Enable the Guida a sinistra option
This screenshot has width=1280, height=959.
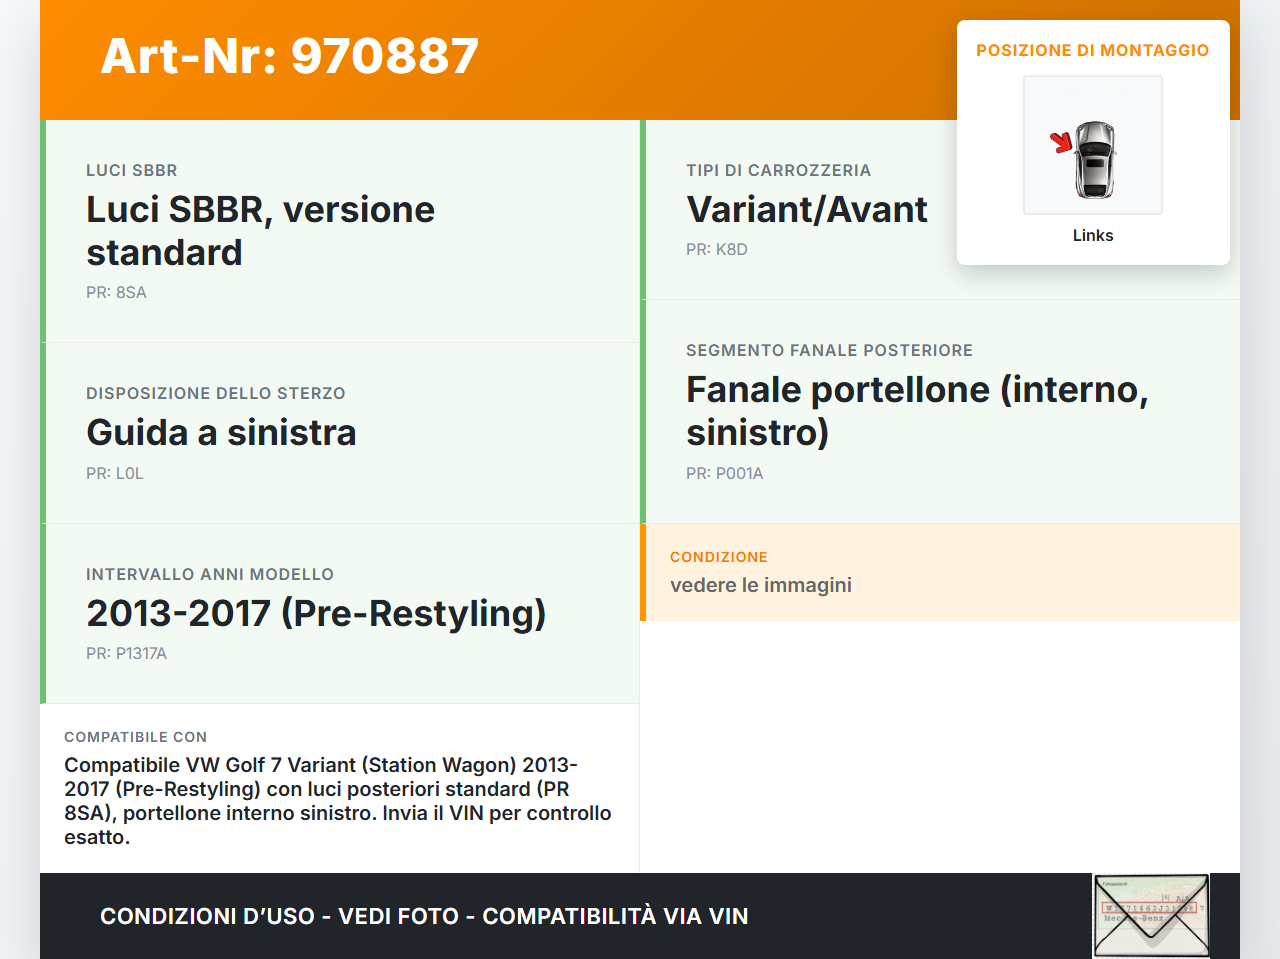pyautogui.click(x=221, y=432)
